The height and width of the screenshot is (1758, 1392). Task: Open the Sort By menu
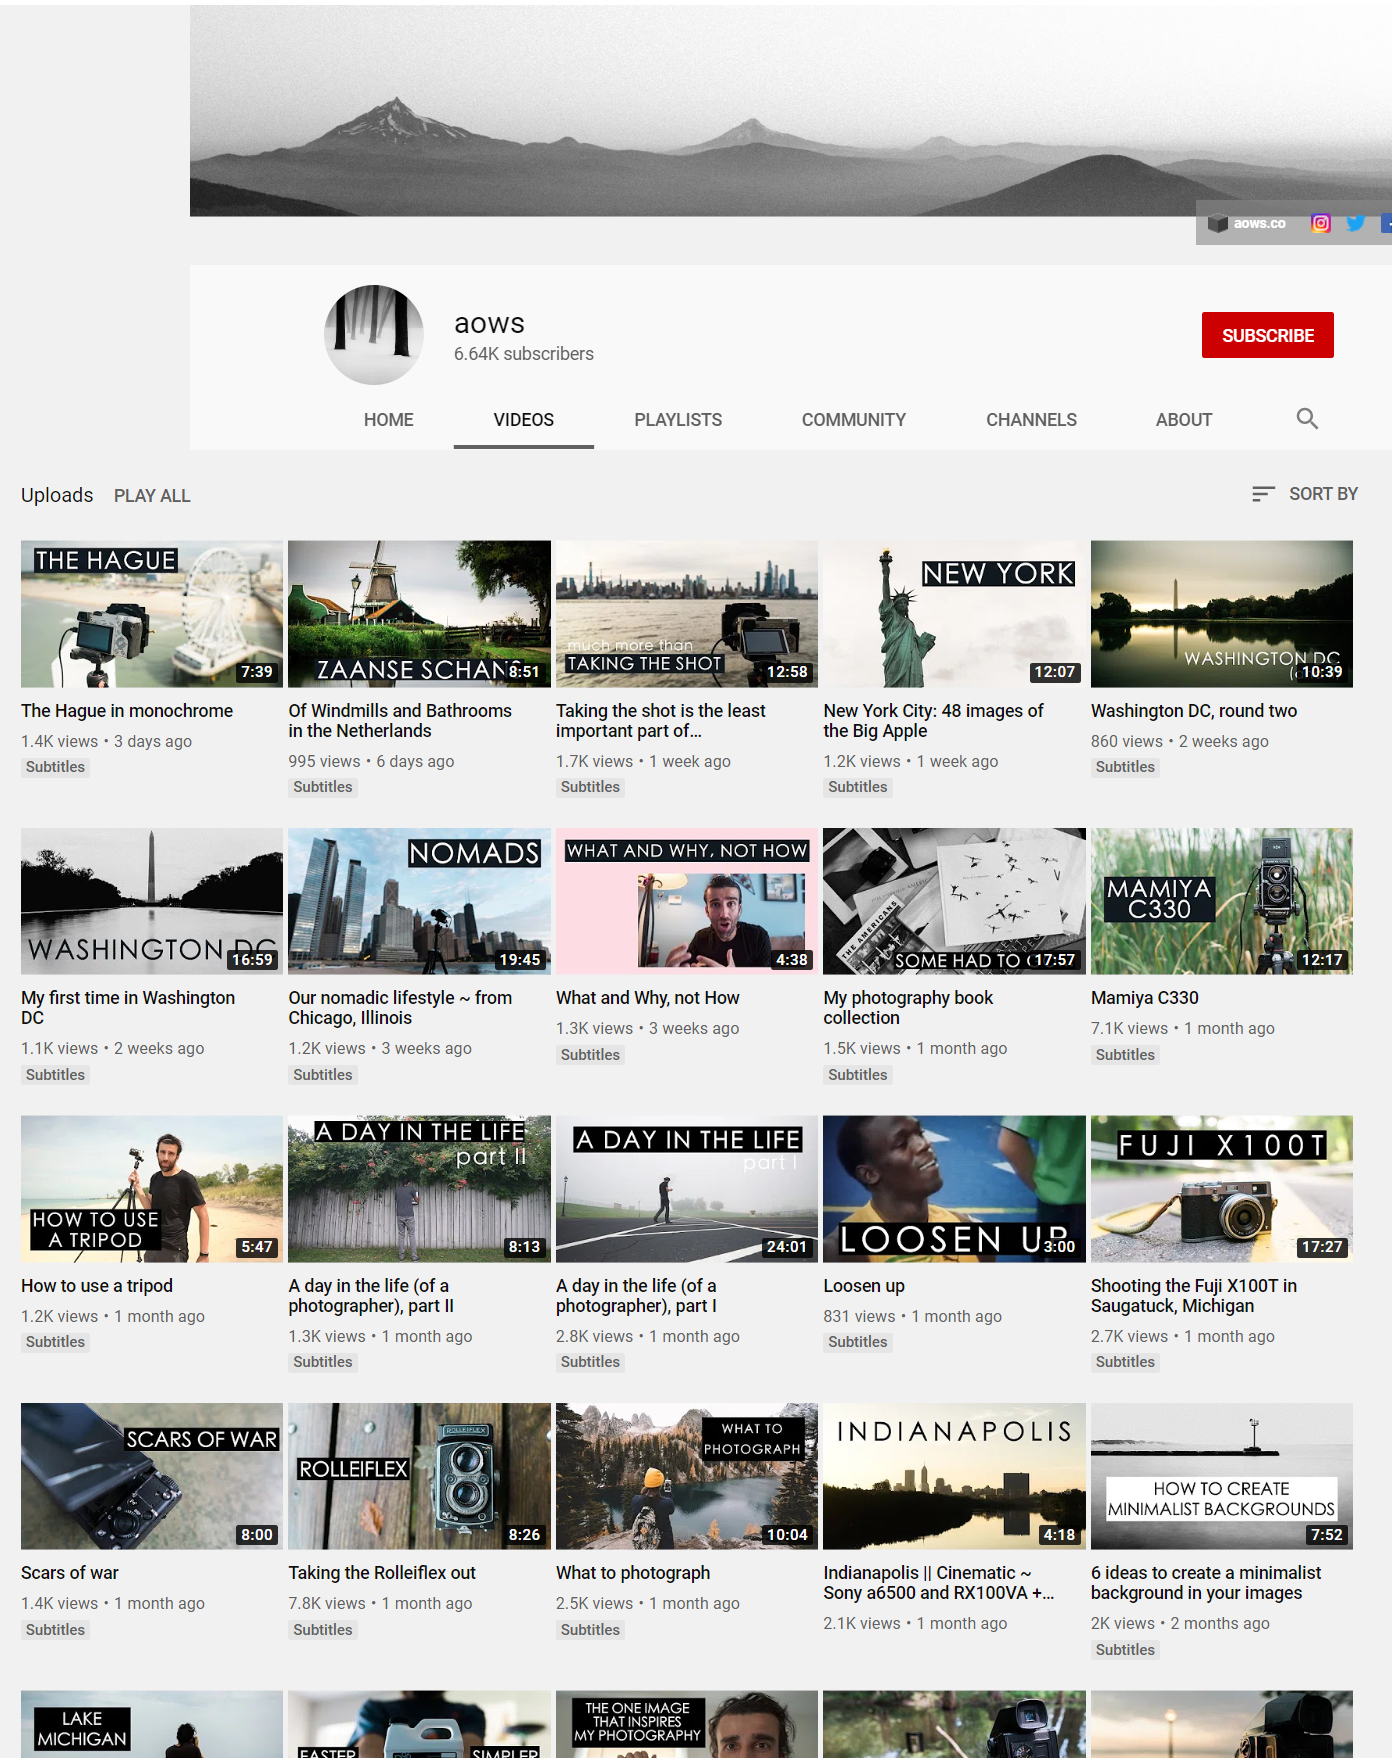click(1305, 494)
